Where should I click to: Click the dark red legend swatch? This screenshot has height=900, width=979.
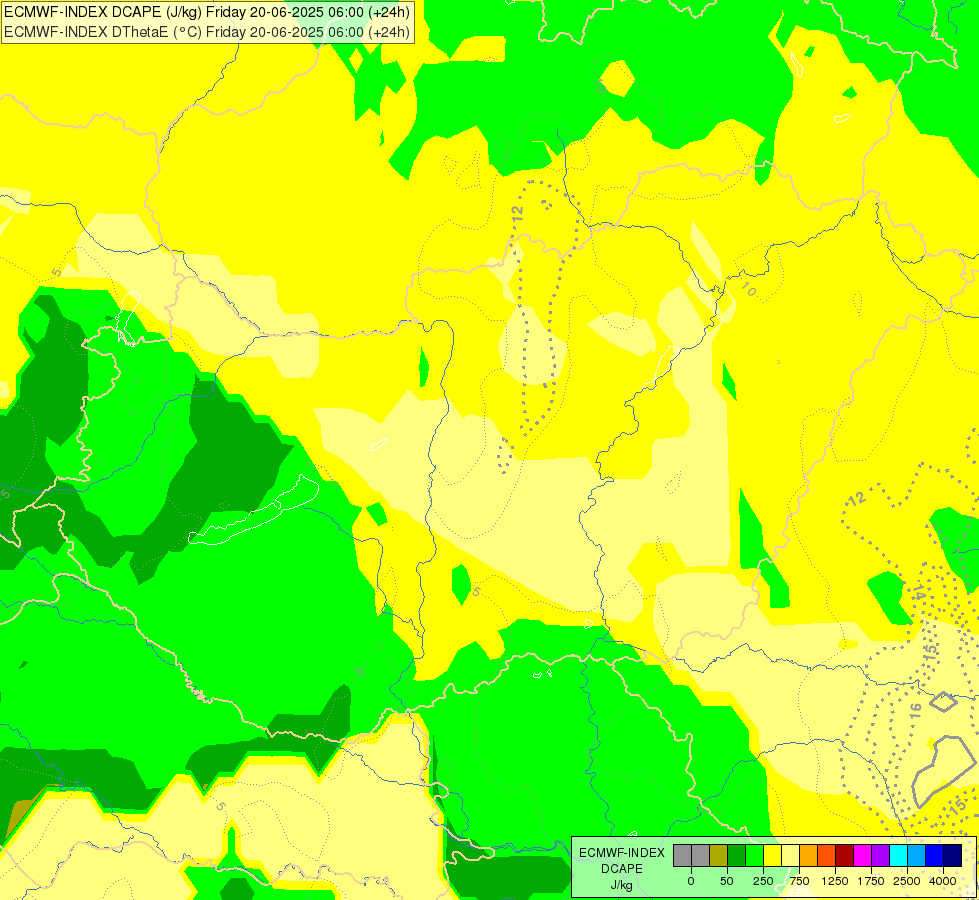click(845, 855)
